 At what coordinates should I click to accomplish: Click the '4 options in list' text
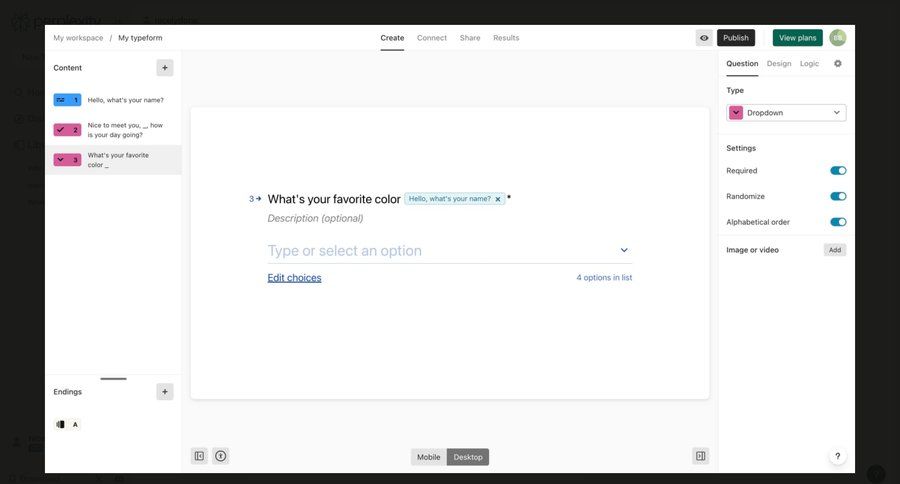[604, 277]
